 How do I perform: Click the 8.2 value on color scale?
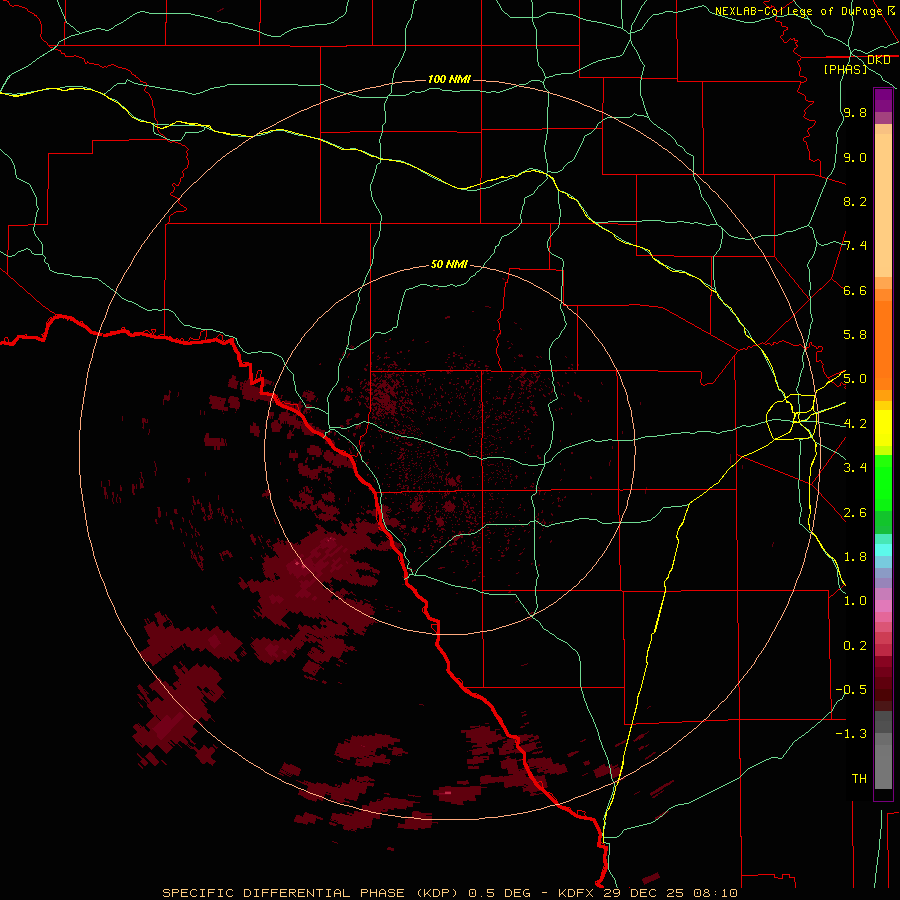(855, 201)
